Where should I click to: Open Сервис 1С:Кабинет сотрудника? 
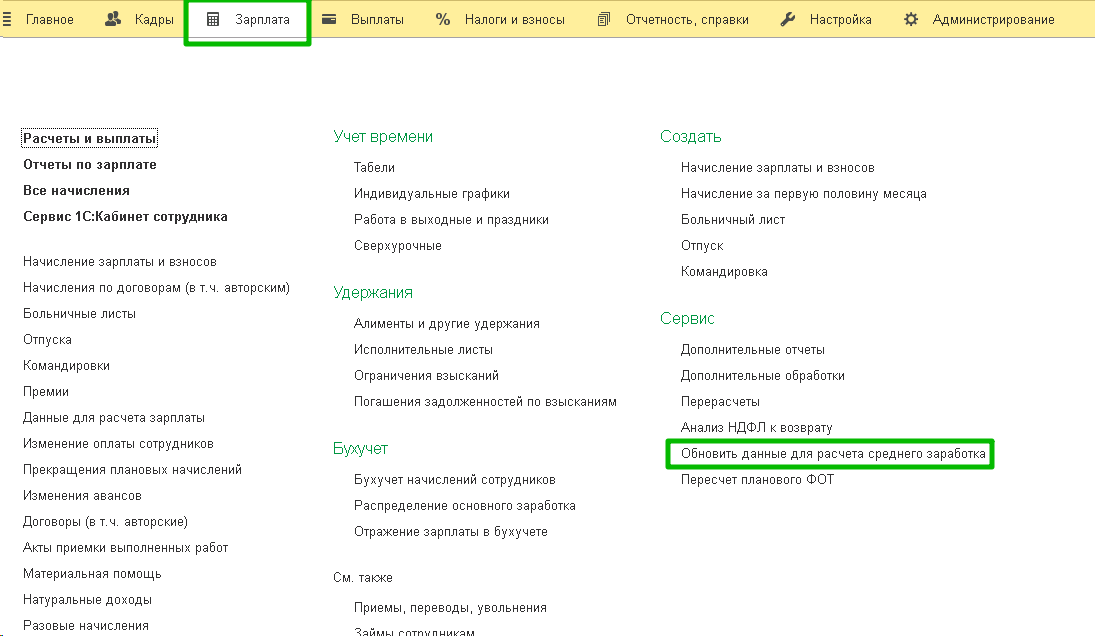pyautogui.click(x=125, y=217)
